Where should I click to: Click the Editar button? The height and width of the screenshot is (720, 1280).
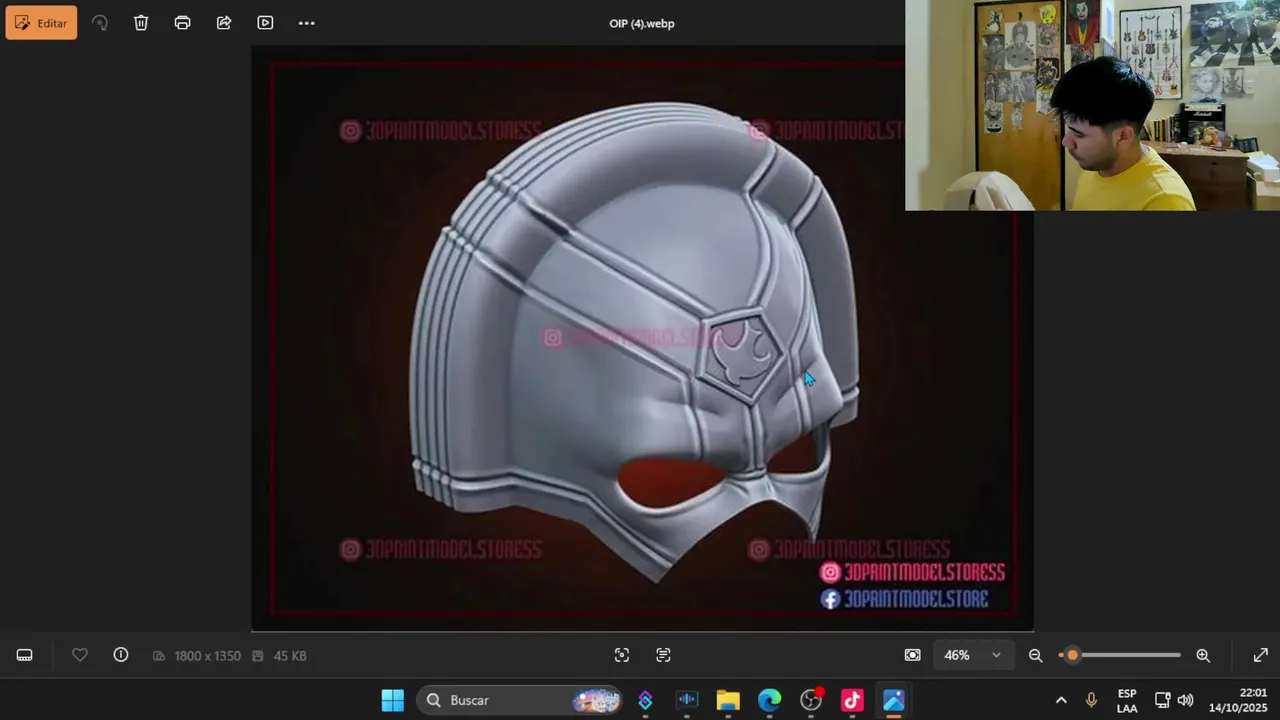point(41,23)
